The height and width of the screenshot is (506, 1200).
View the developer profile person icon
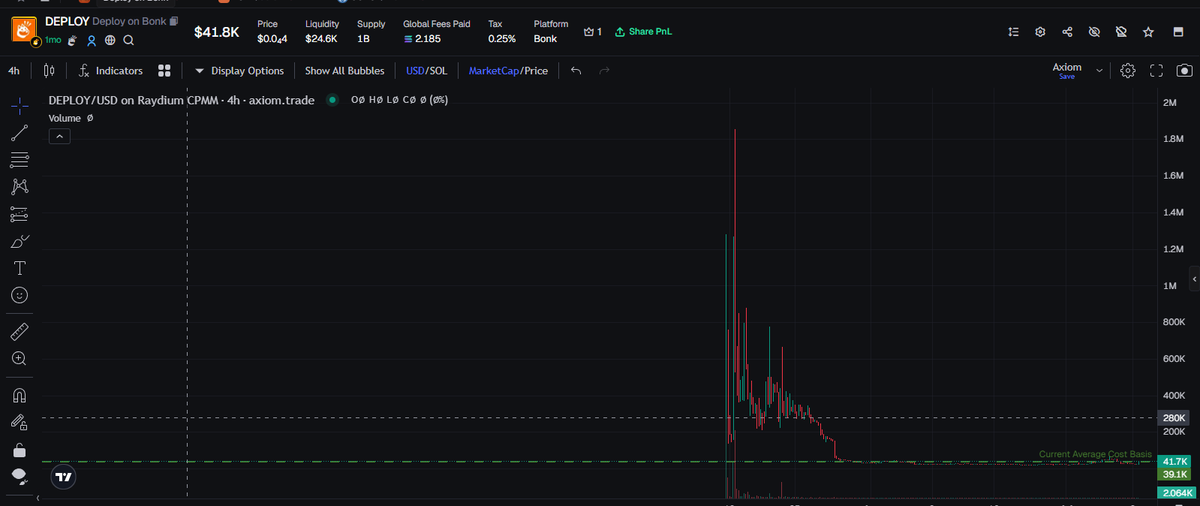[91, 41]
